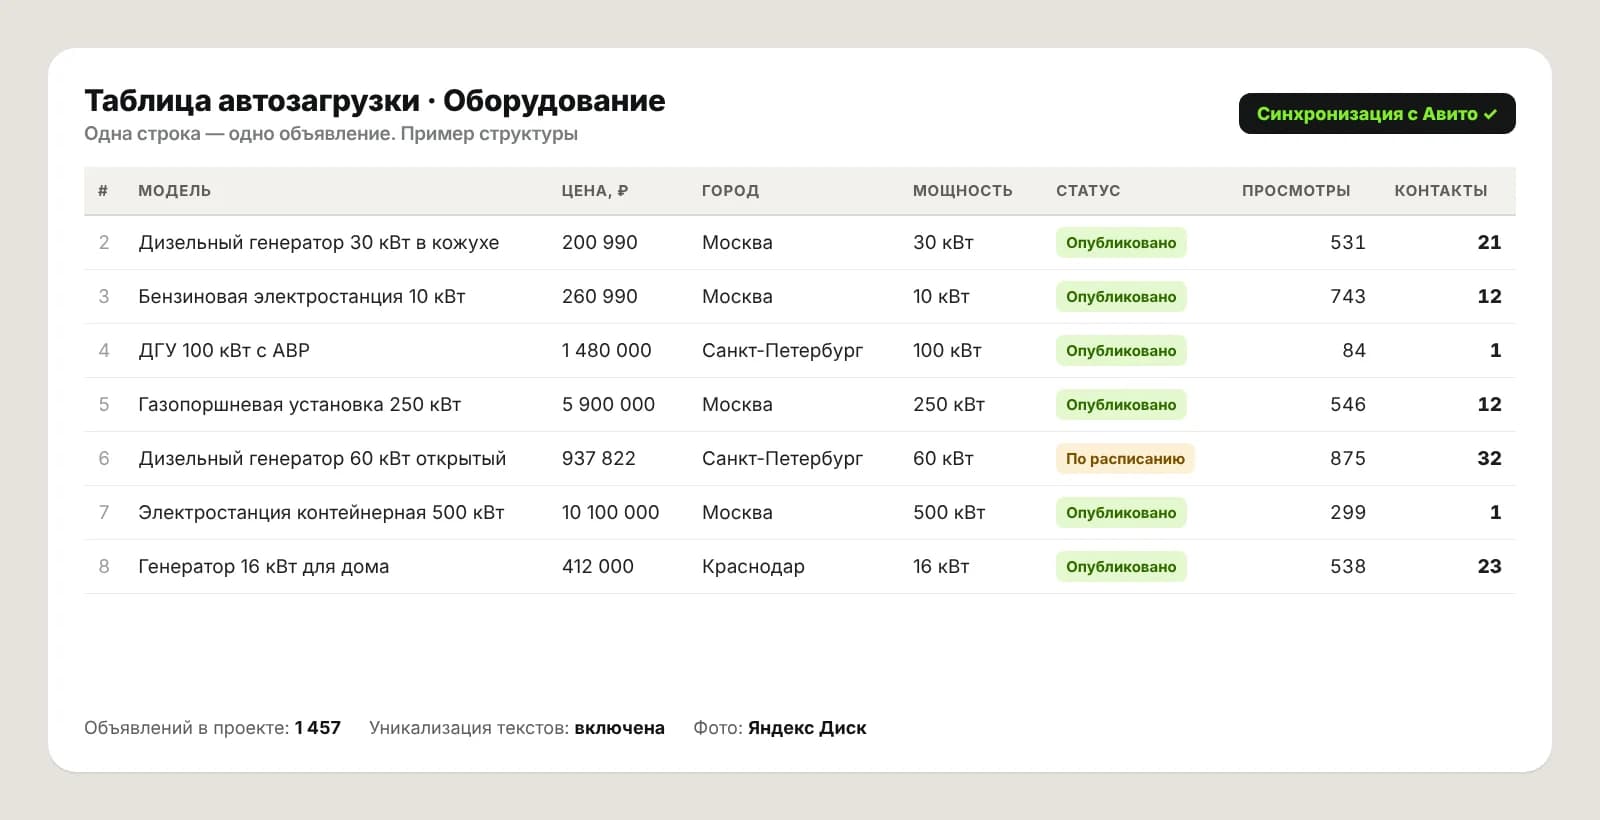Click the heading Таблица автозагрузки · Оборудование
Screen dimensions: 1600x820
pyautogui.click(x=375, y=101)
